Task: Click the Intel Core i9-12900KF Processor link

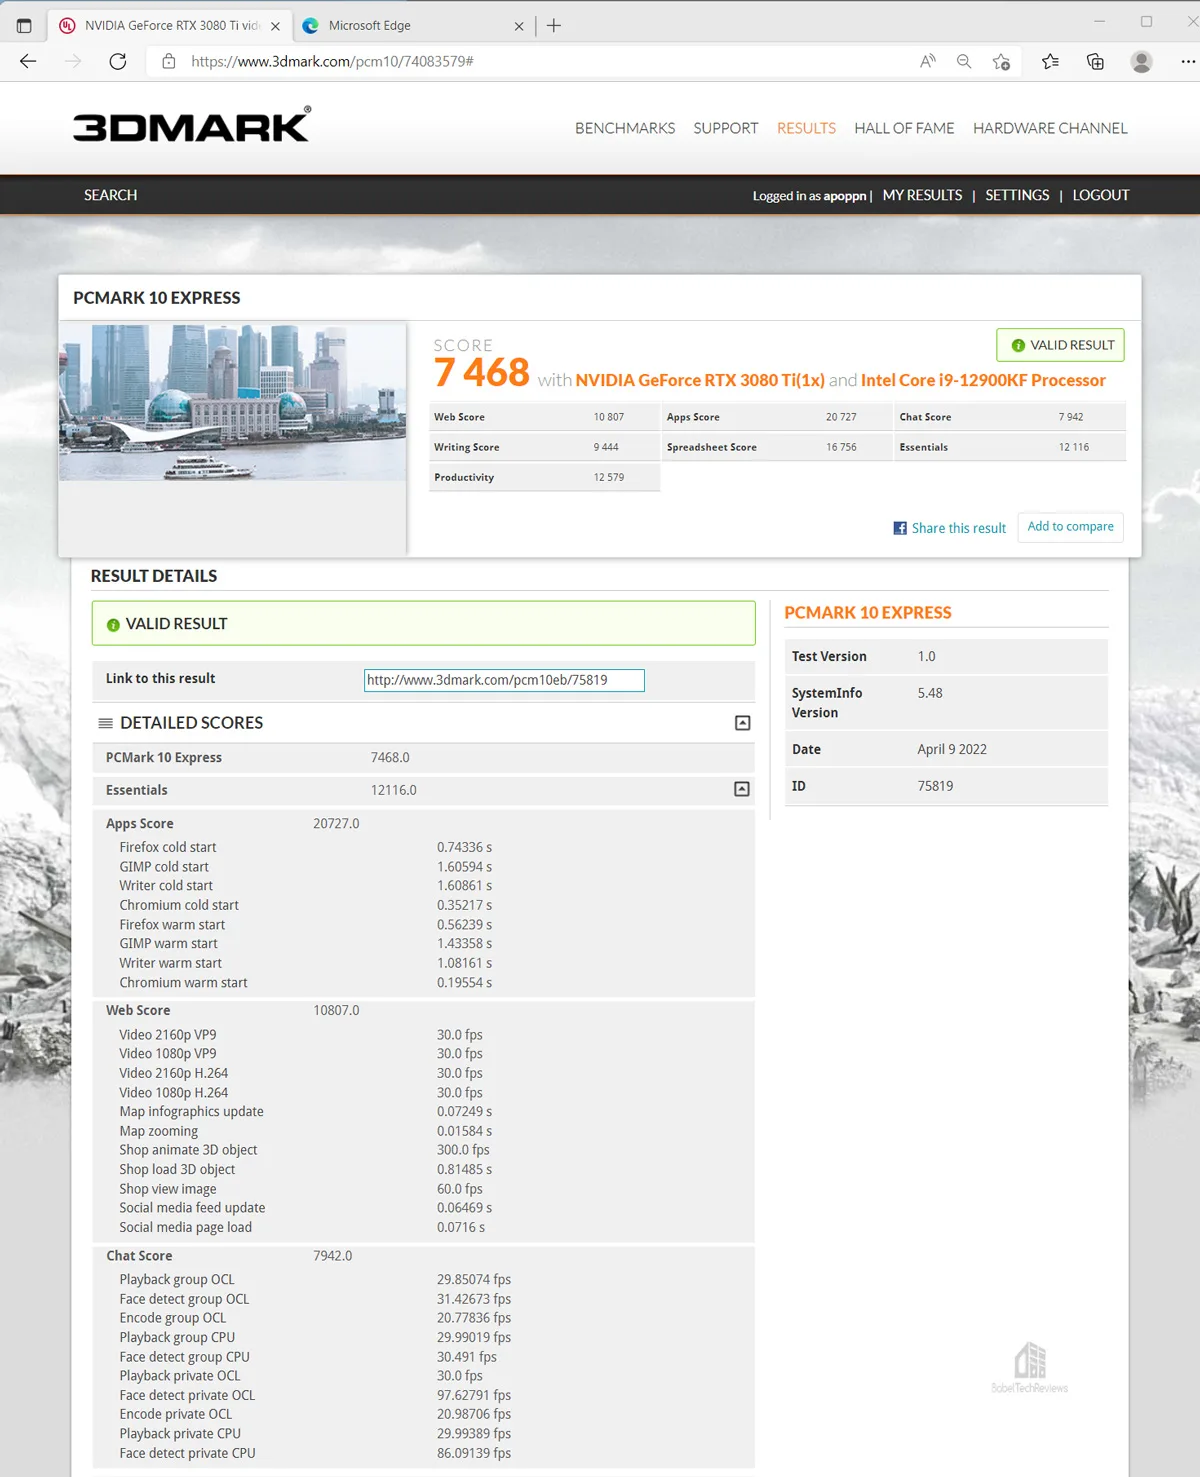Action: click(x=983, y=380)
